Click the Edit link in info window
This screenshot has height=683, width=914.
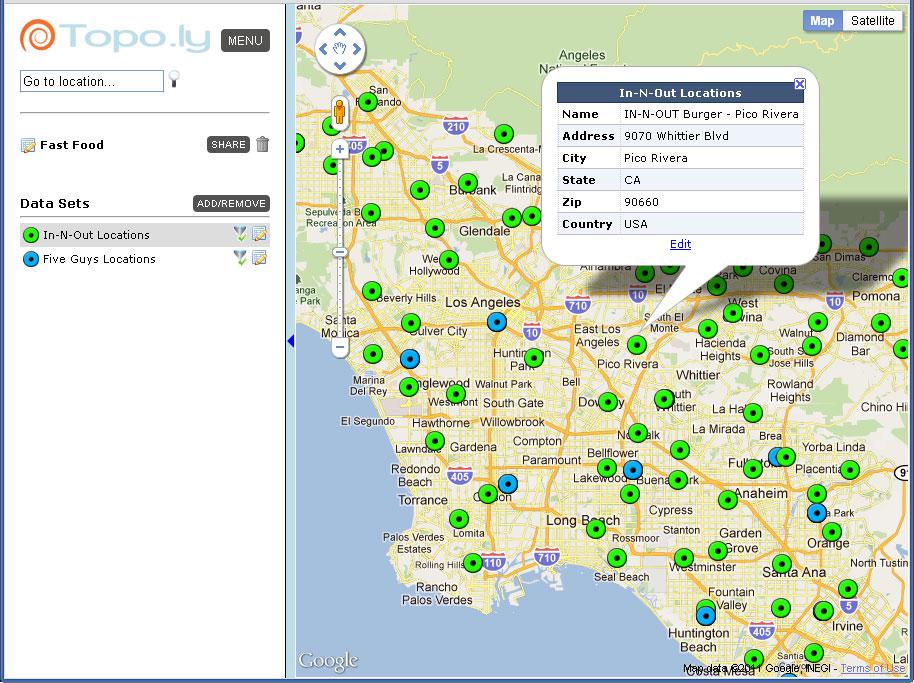(680, 244)
